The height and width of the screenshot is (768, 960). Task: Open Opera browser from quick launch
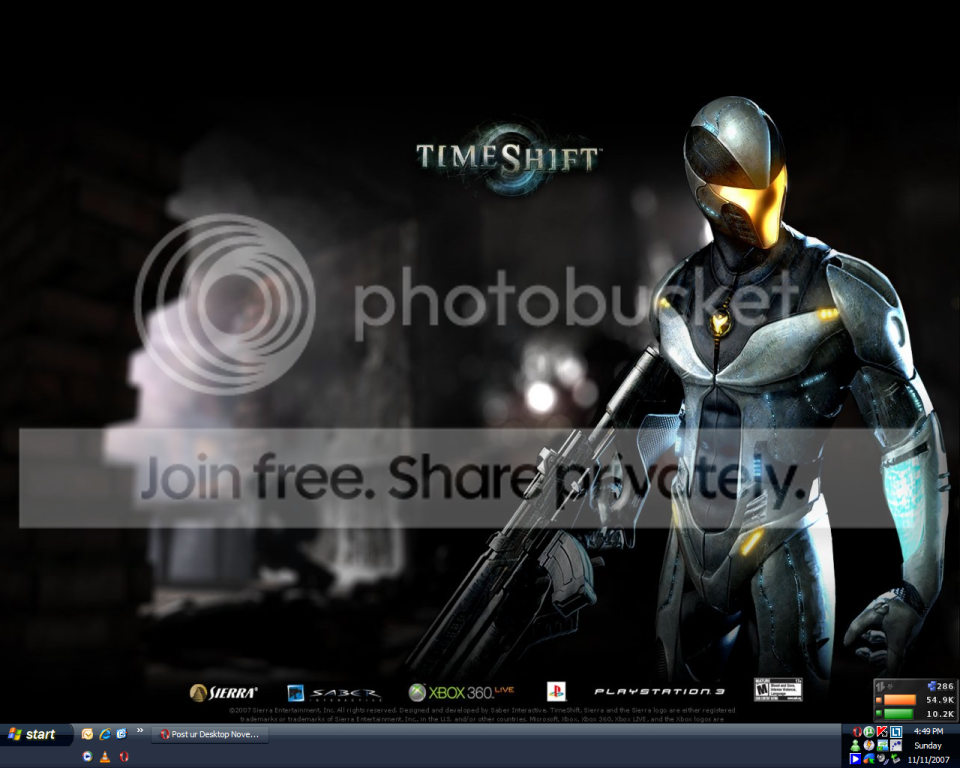pyautogui.click(x=124, y=756)
